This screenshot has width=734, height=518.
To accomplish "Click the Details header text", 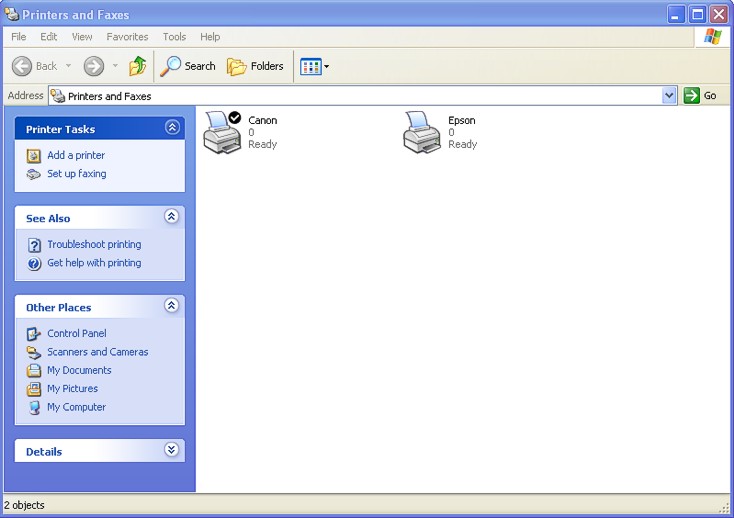I will [44, 452].
